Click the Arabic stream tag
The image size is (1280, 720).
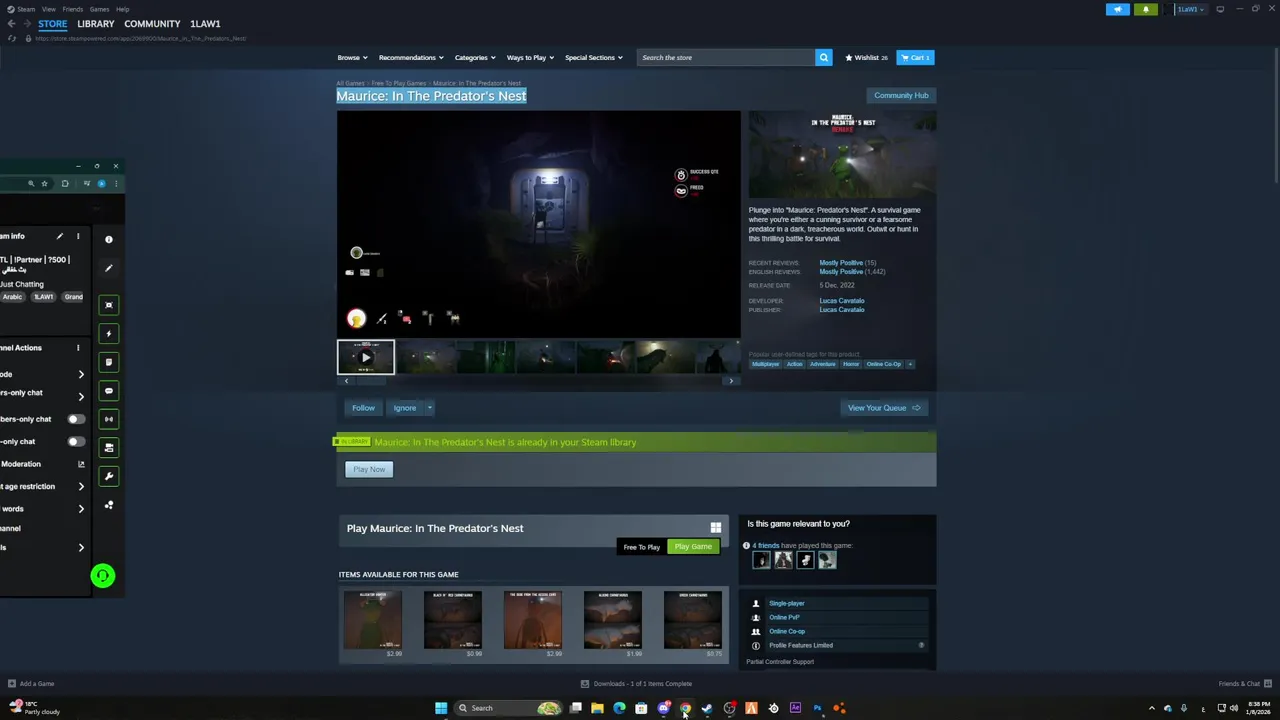click(13, 297)
